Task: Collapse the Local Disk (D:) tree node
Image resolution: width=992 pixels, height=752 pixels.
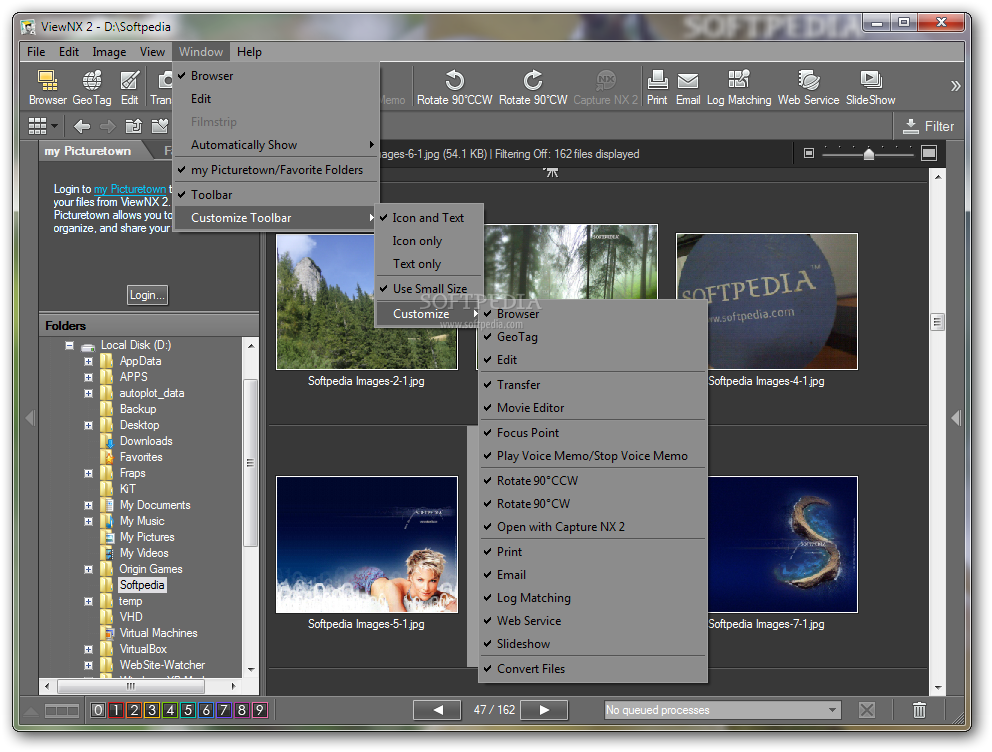Action: (x=70, y=345)
